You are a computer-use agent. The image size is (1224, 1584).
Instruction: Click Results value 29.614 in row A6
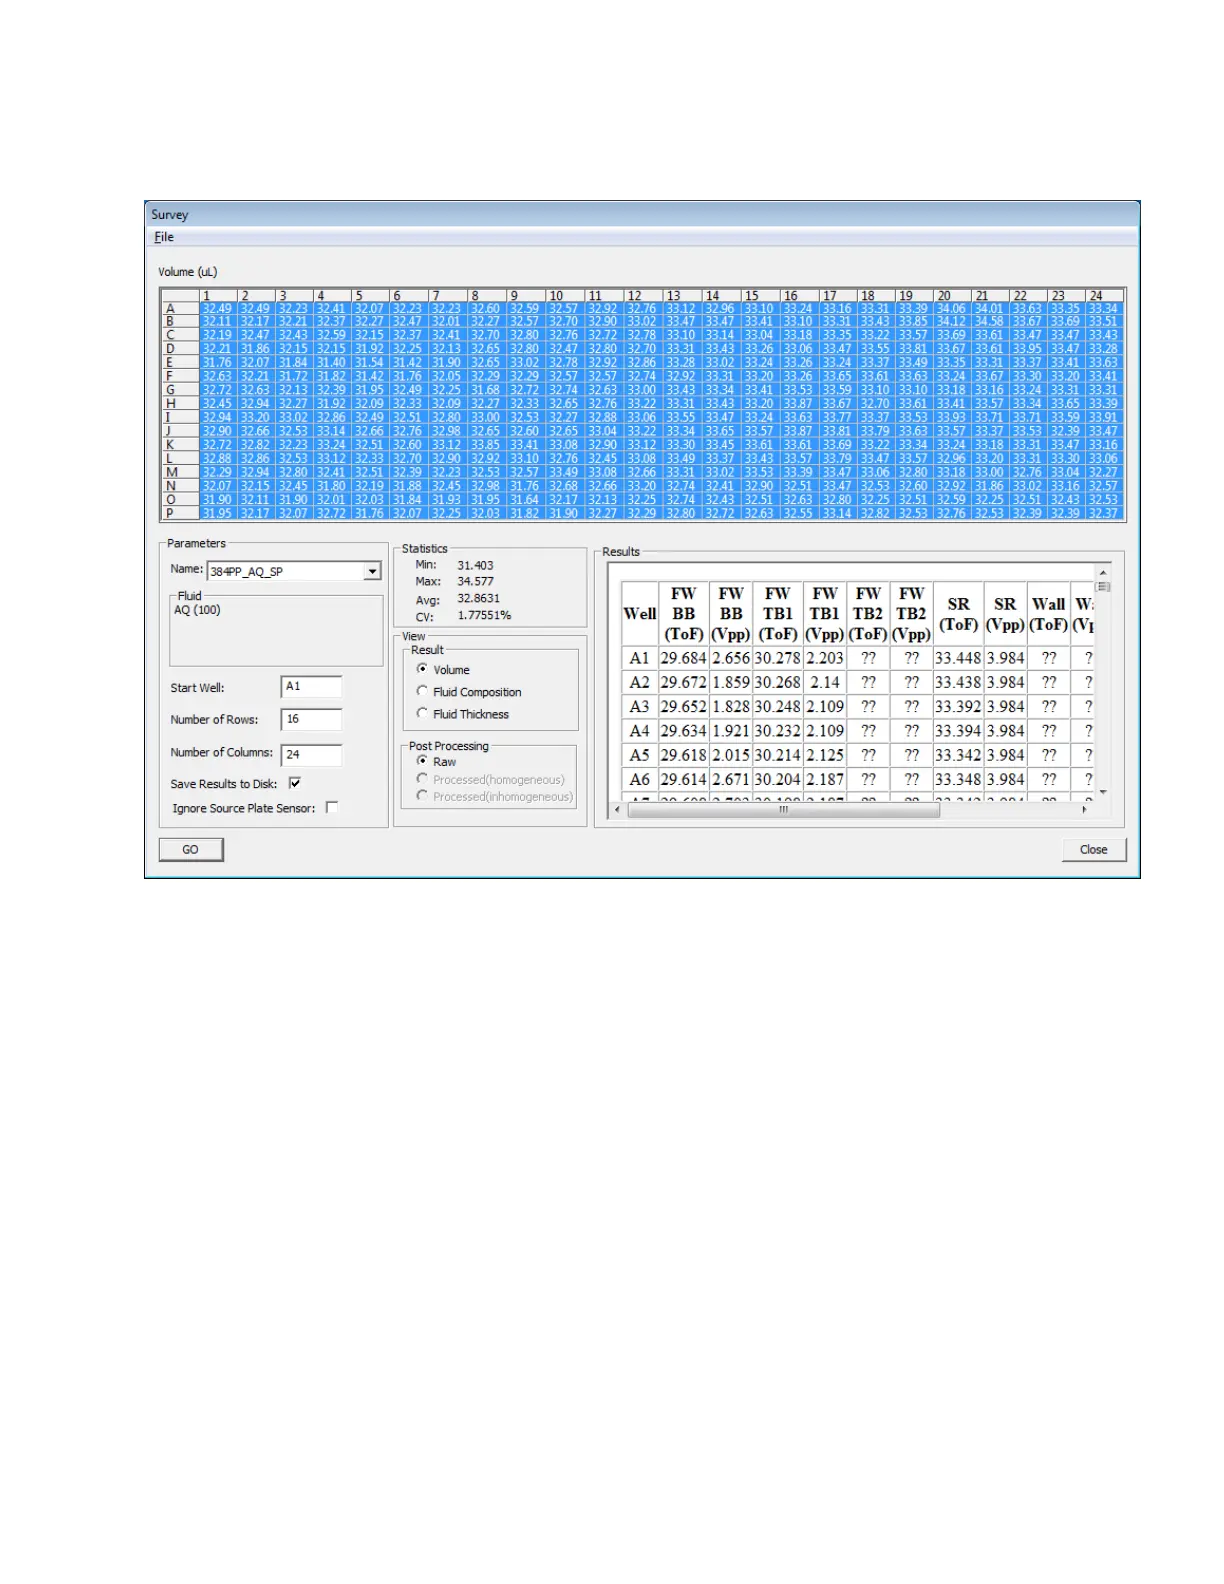684,779
